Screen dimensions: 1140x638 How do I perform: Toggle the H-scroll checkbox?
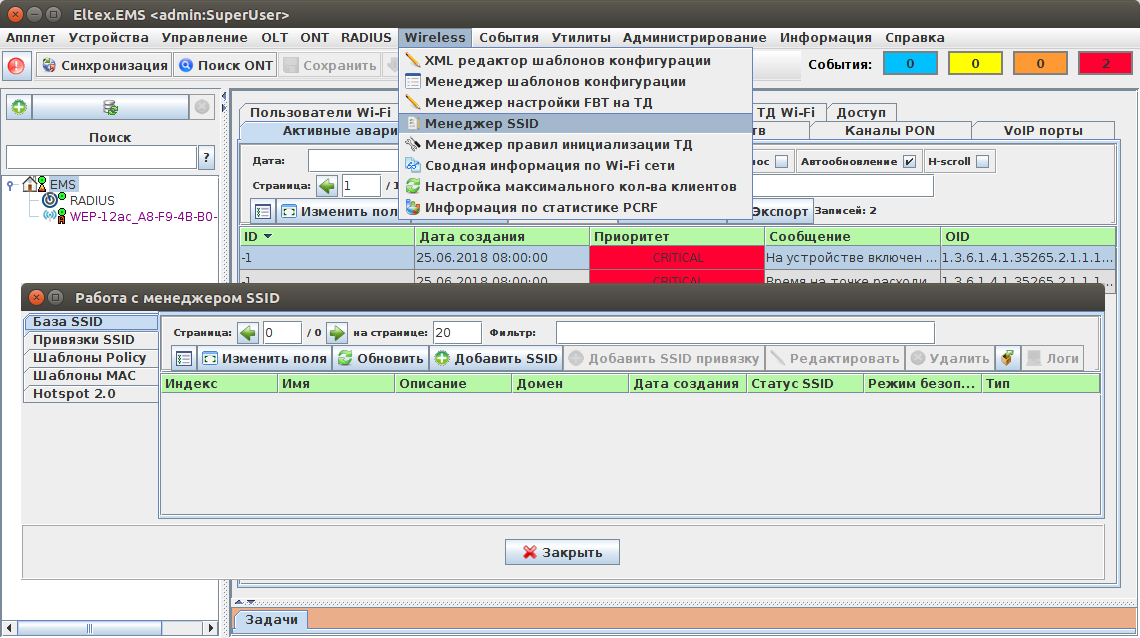[x=982, y=161]
